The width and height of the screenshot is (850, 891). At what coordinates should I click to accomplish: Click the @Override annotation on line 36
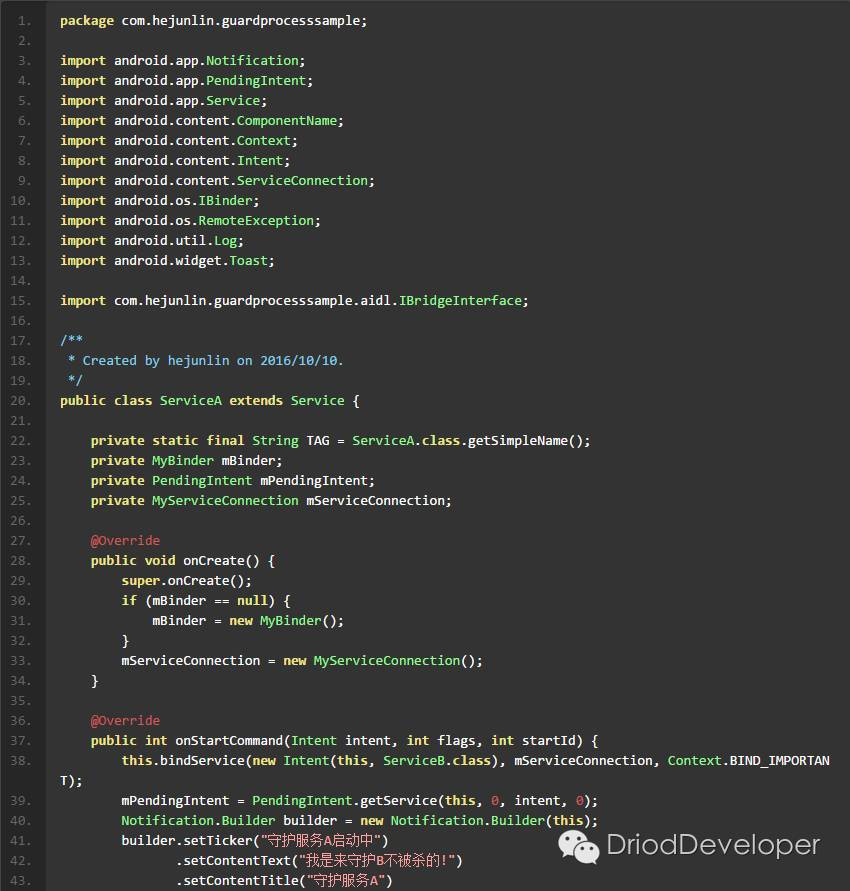tap(126, 721)
